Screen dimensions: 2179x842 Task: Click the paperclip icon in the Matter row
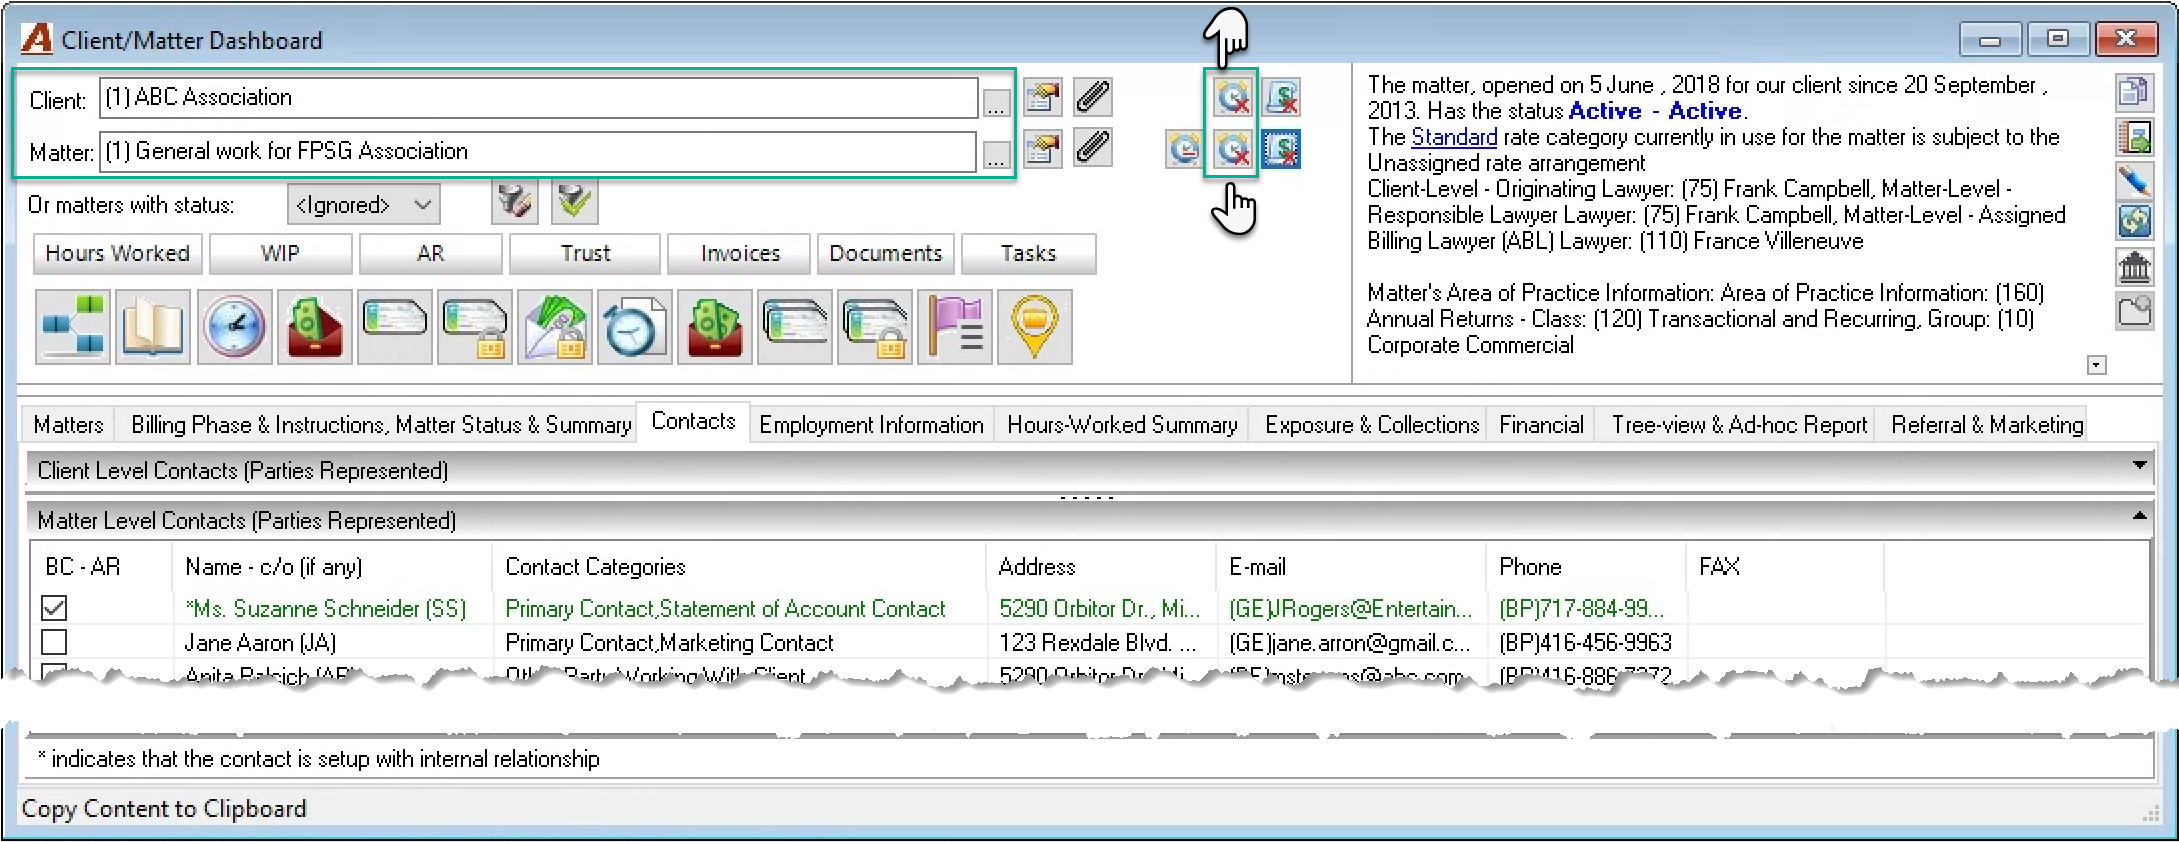(x=1093, y=148)
